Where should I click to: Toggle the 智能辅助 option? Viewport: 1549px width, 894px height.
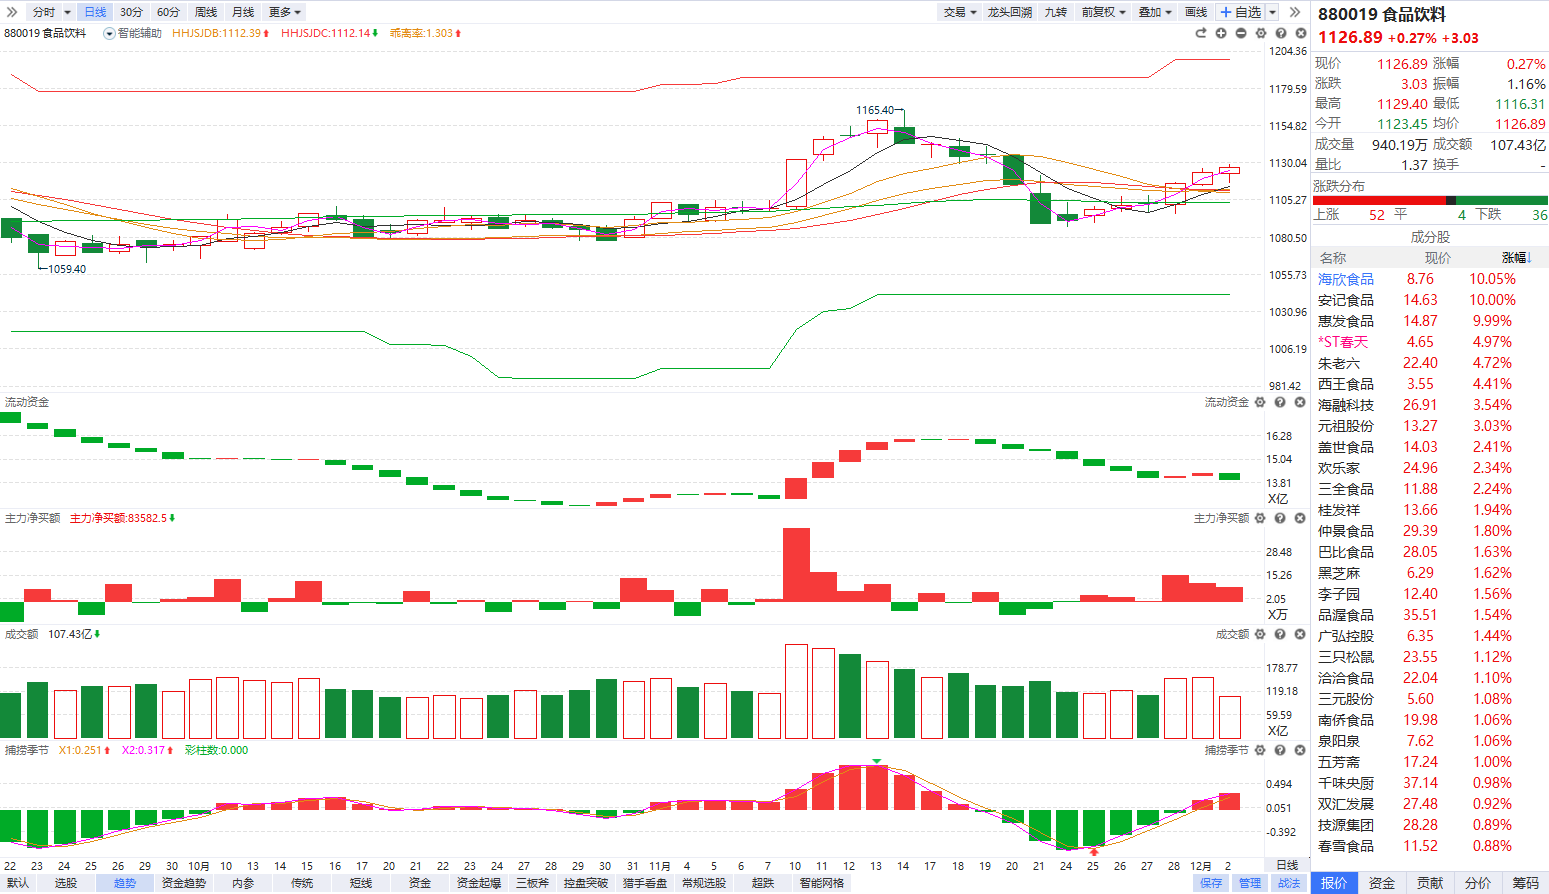tap(133, 33)
